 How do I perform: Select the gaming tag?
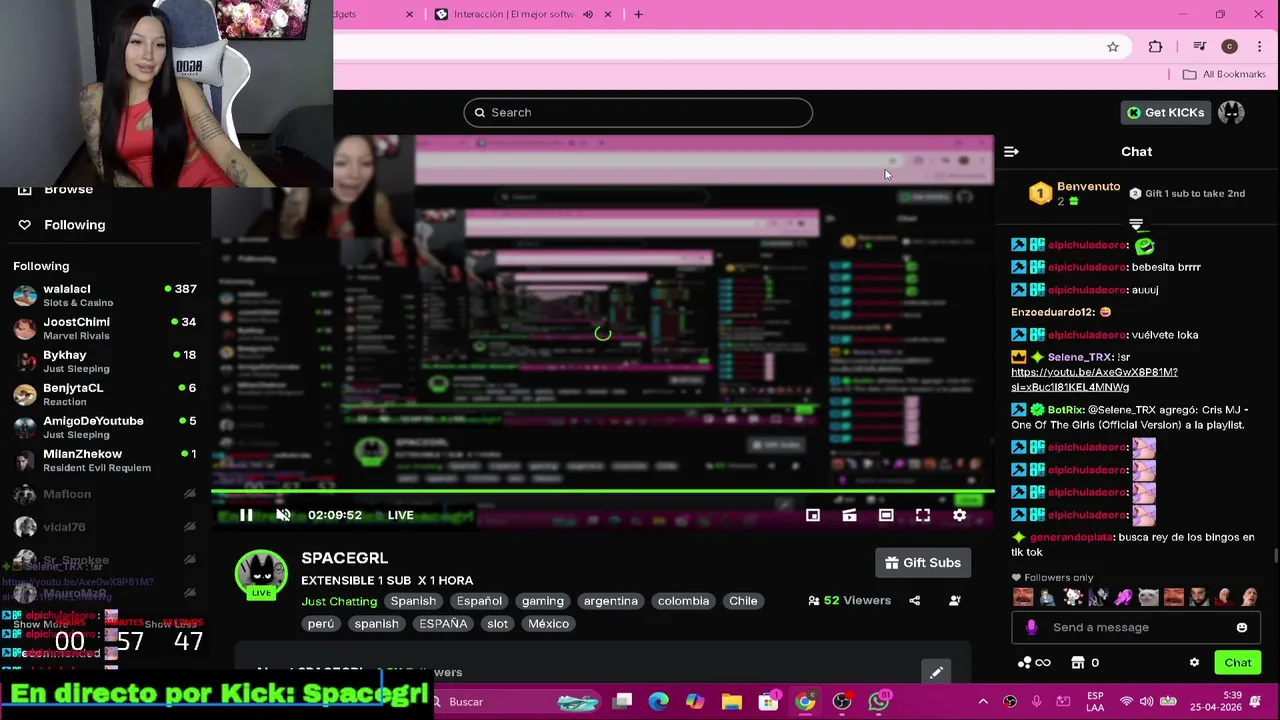[x=543, y=601]
